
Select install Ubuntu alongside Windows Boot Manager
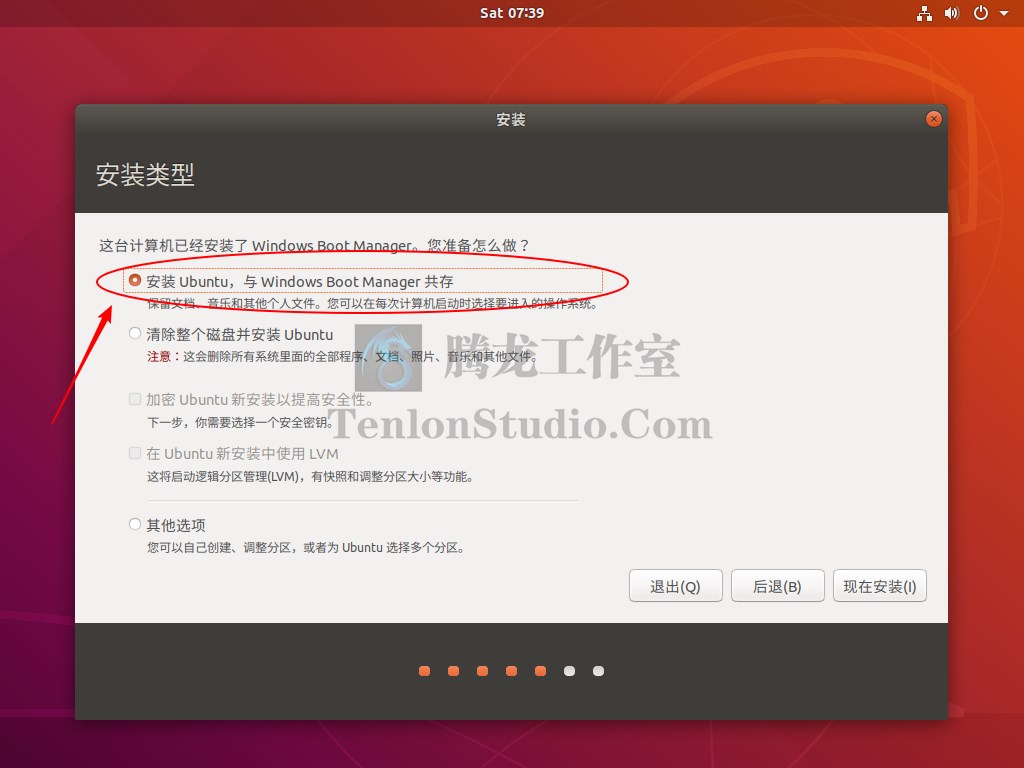pos(135,281)
